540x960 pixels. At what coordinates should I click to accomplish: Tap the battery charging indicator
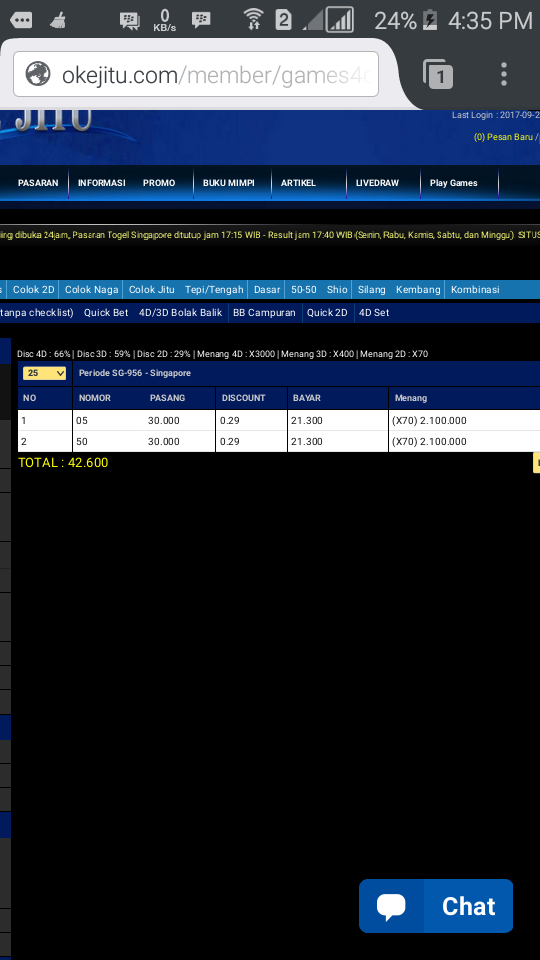click(430, 21)
